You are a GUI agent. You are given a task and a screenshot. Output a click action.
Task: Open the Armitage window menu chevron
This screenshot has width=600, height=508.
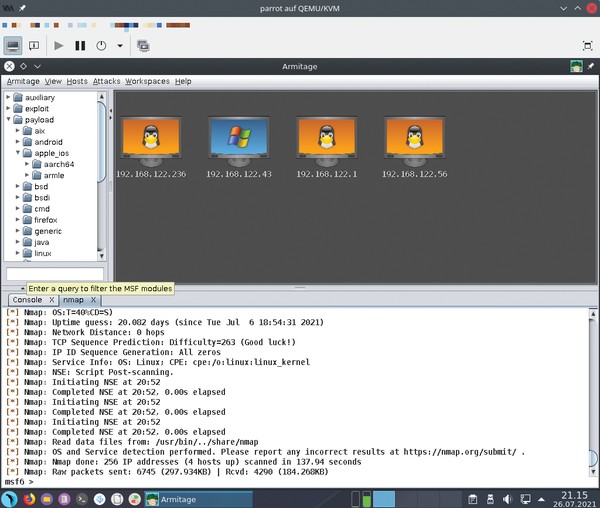point(37,66)
